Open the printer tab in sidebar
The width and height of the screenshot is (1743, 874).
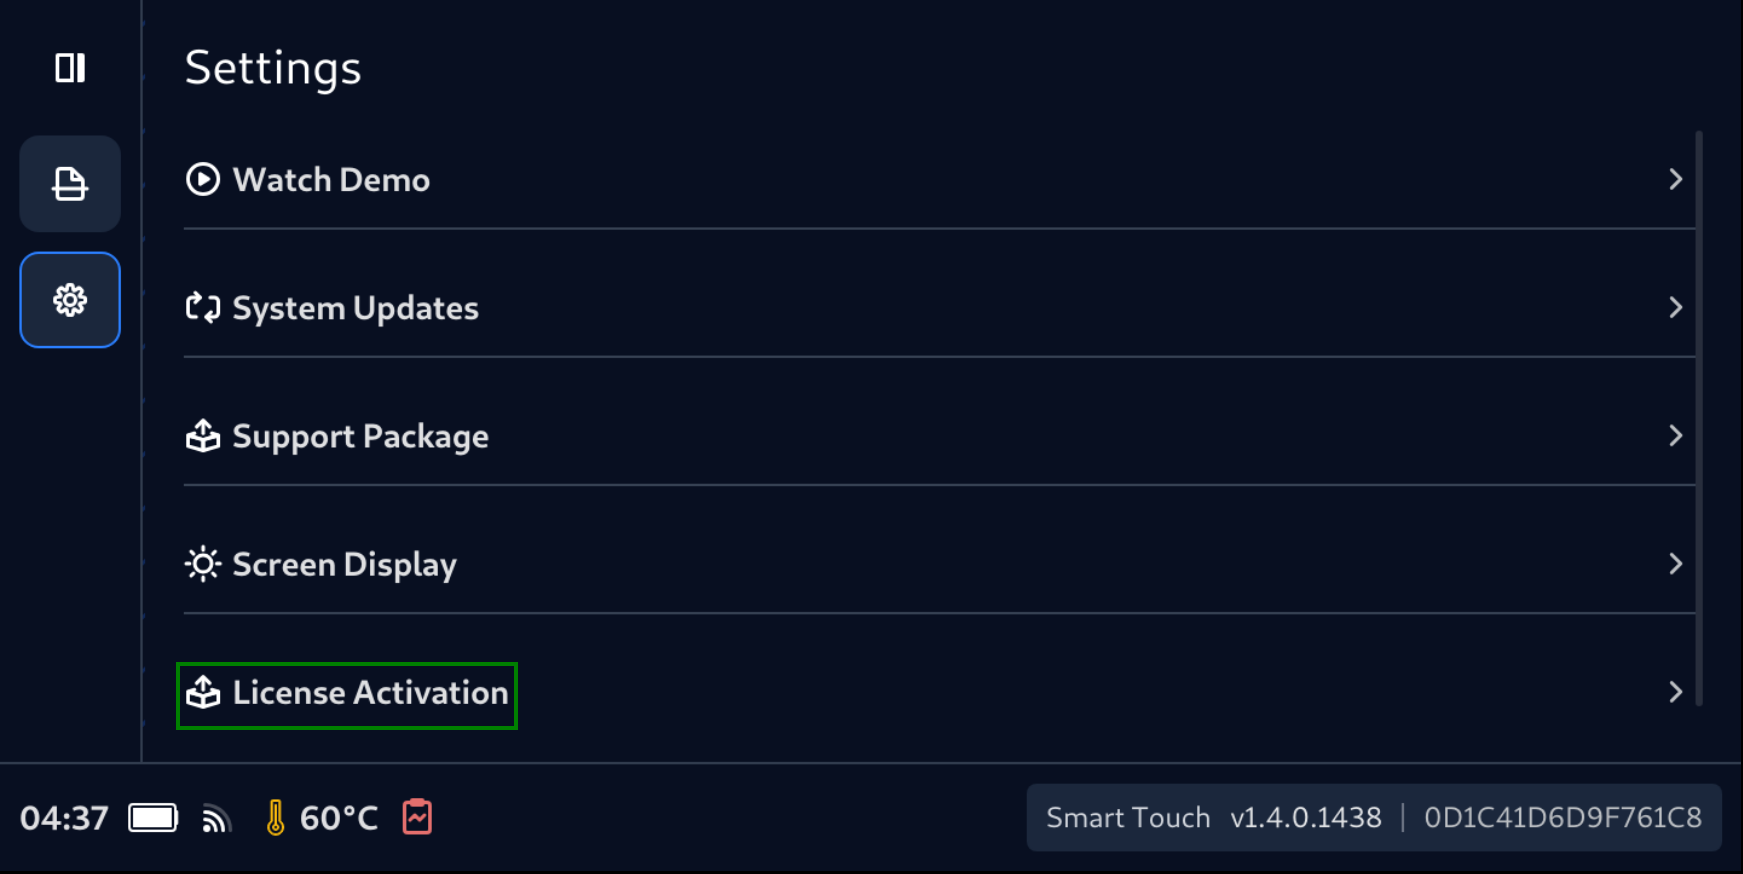[70, 184]
